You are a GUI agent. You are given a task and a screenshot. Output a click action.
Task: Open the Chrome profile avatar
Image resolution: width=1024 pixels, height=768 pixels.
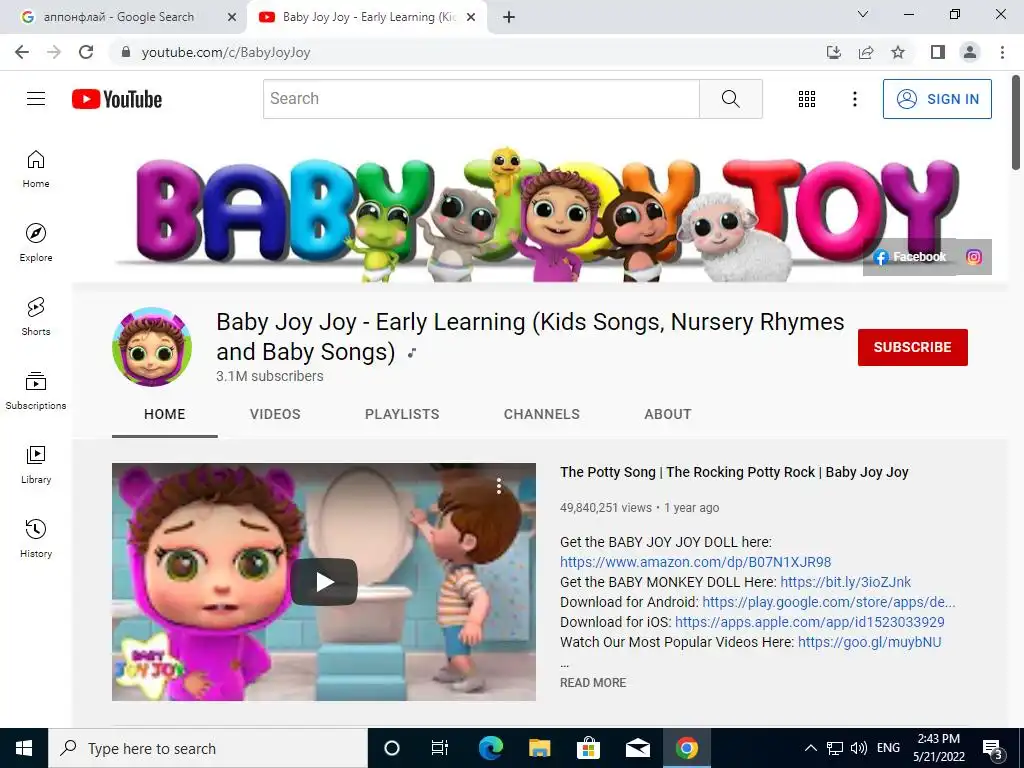970,52
